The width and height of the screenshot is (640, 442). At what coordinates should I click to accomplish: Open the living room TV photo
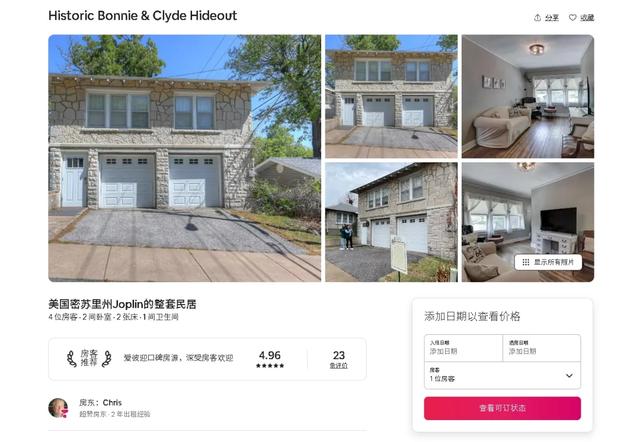(528, 222)
